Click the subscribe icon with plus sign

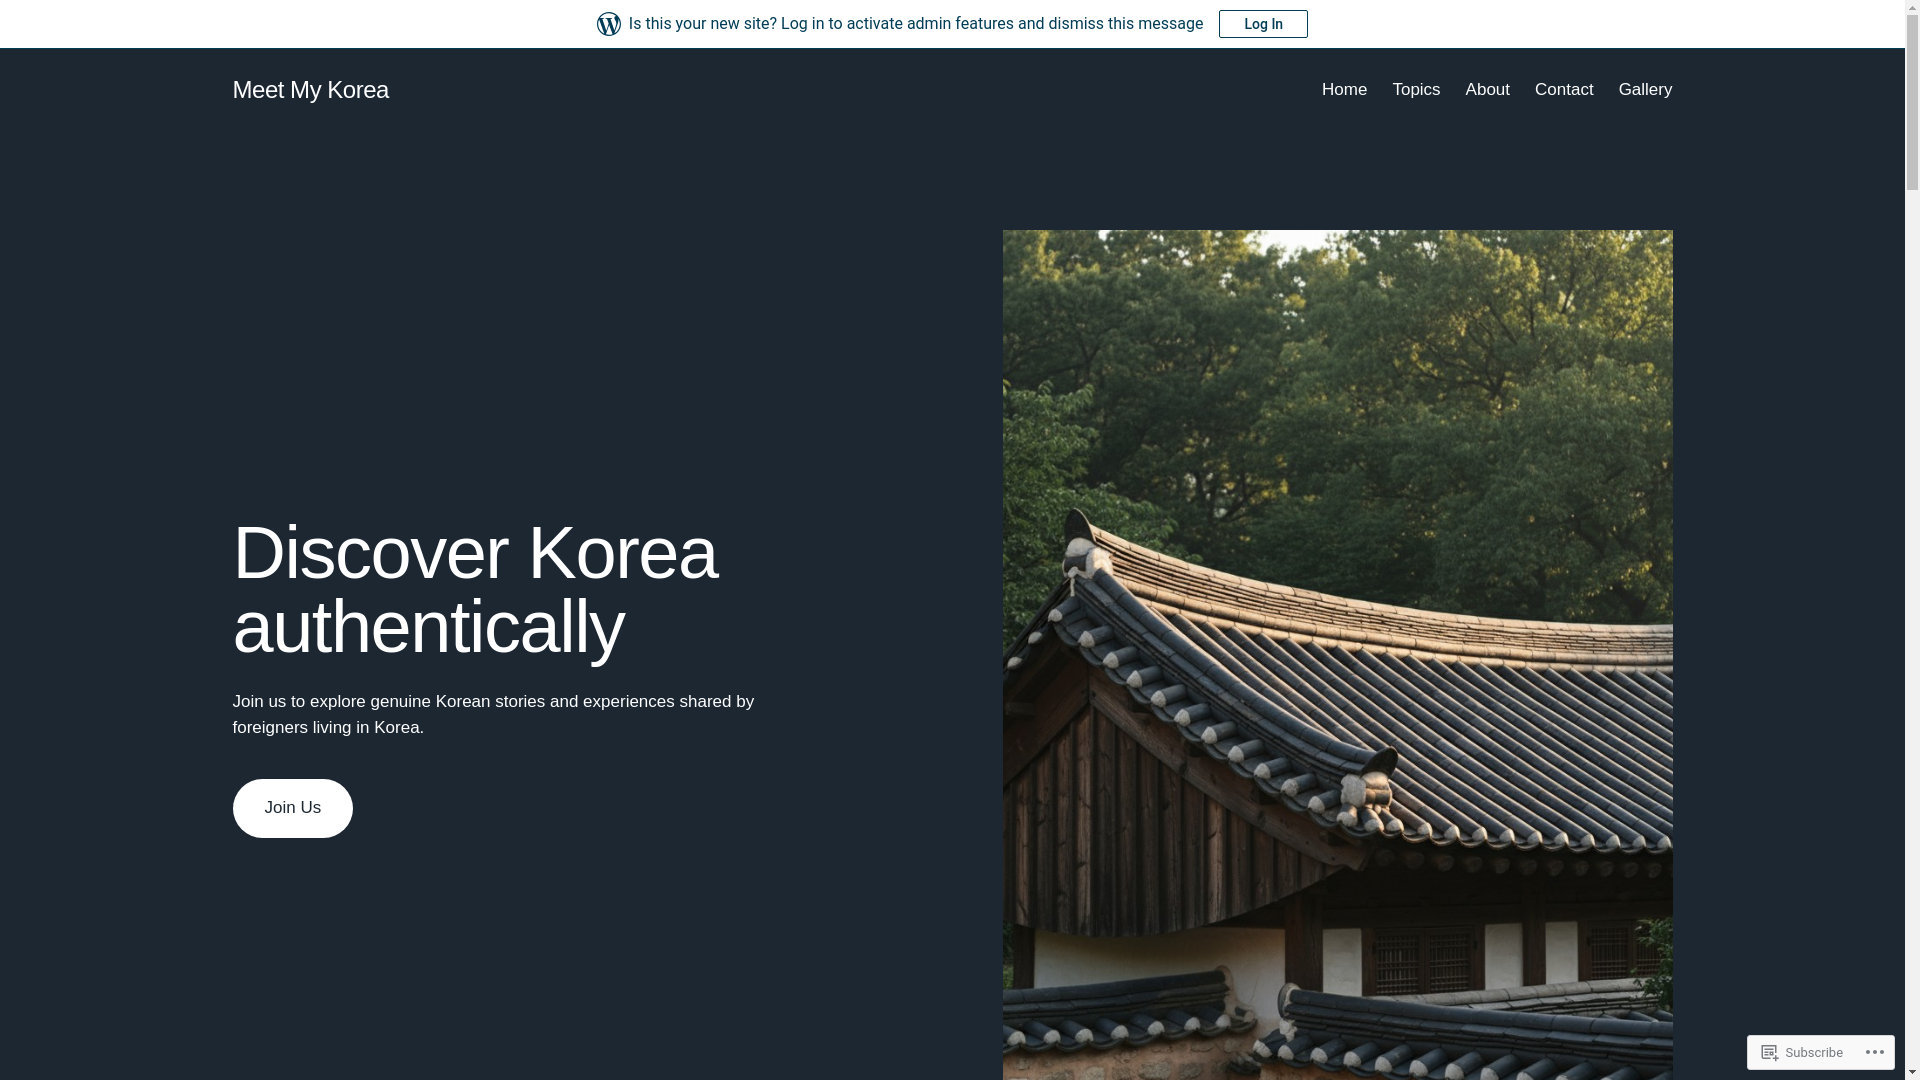tap(1769, 1052)
